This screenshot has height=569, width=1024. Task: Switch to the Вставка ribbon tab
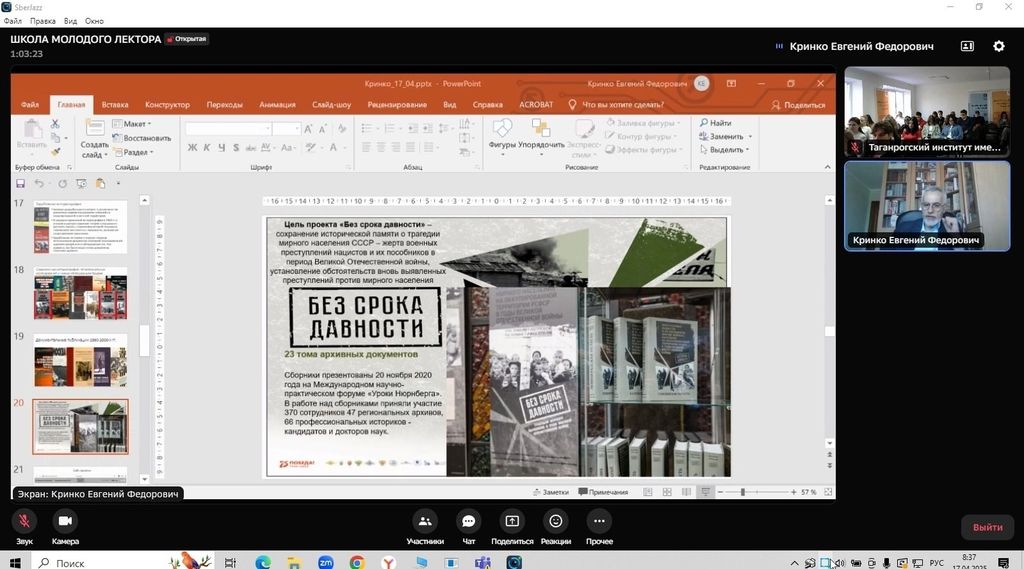click(x=115, y=104)
